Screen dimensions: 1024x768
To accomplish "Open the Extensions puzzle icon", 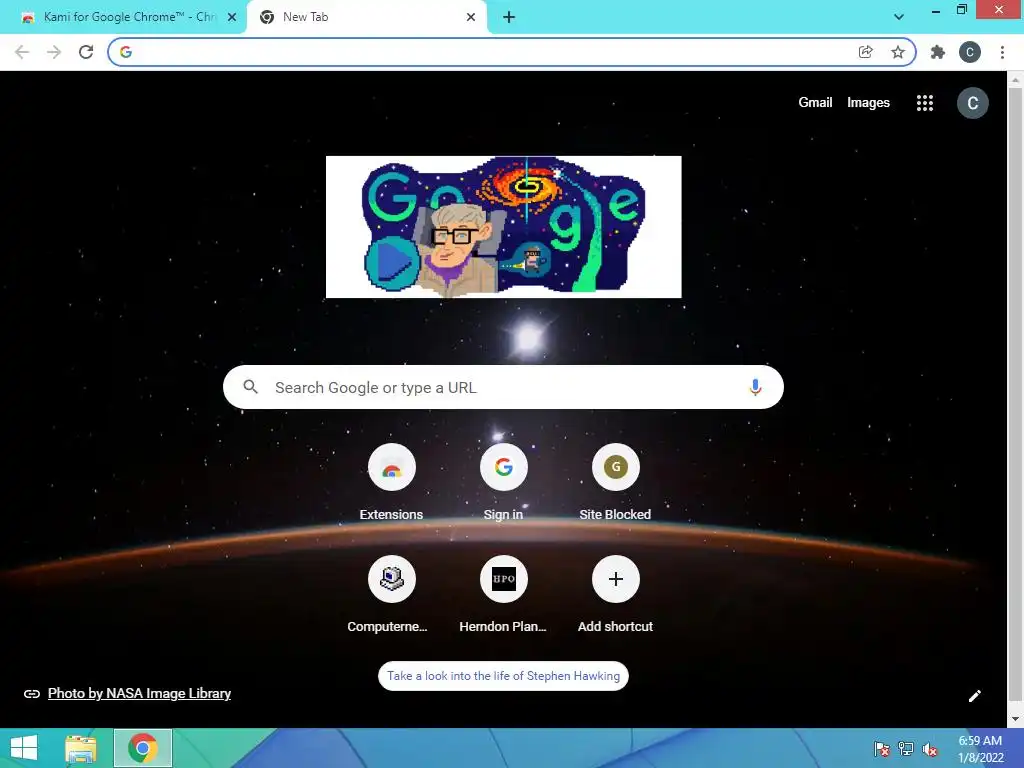I will [938, 52].
